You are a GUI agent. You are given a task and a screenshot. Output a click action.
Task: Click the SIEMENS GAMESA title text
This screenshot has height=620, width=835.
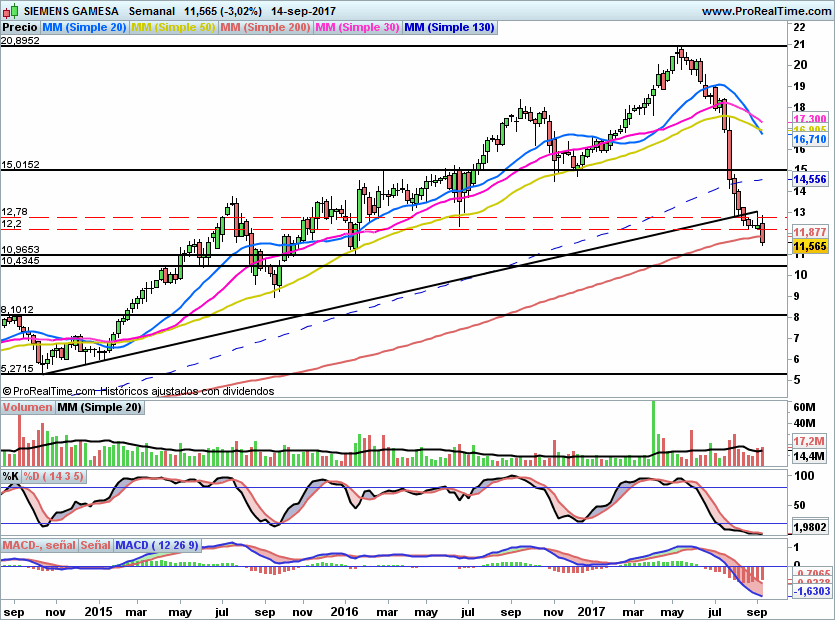pos(71,11)
